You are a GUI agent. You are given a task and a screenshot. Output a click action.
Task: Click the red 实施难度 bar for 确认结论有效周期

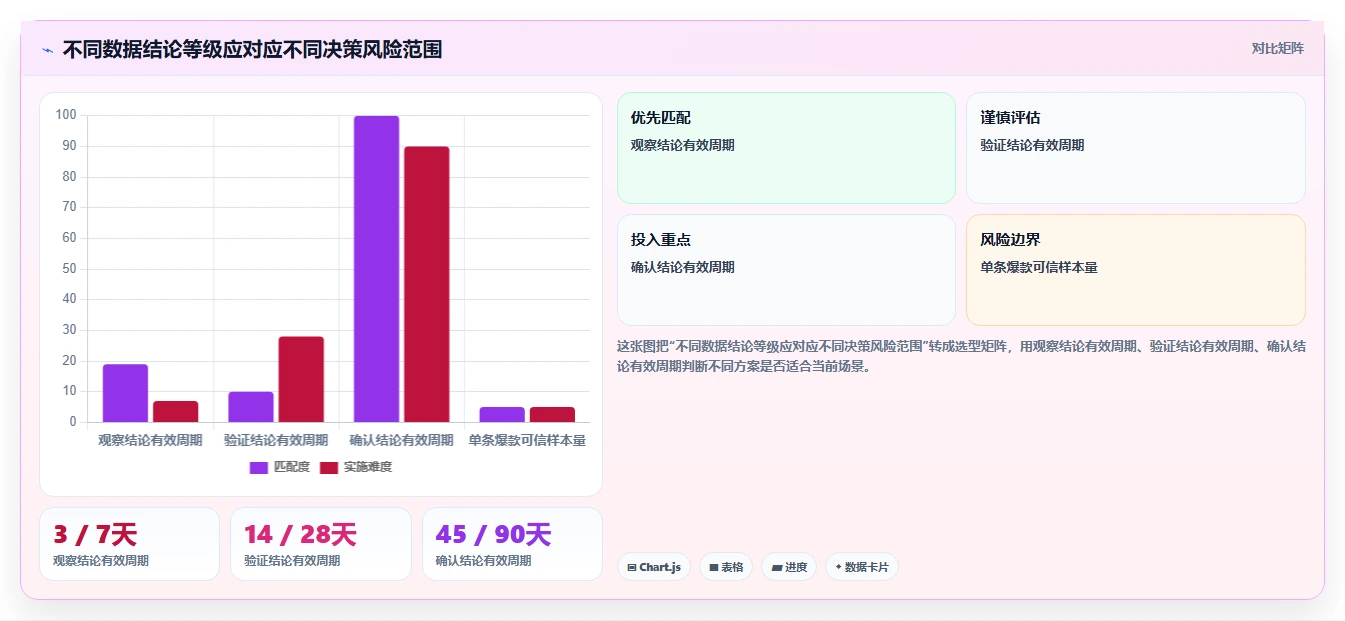click(x=426, y=284)
